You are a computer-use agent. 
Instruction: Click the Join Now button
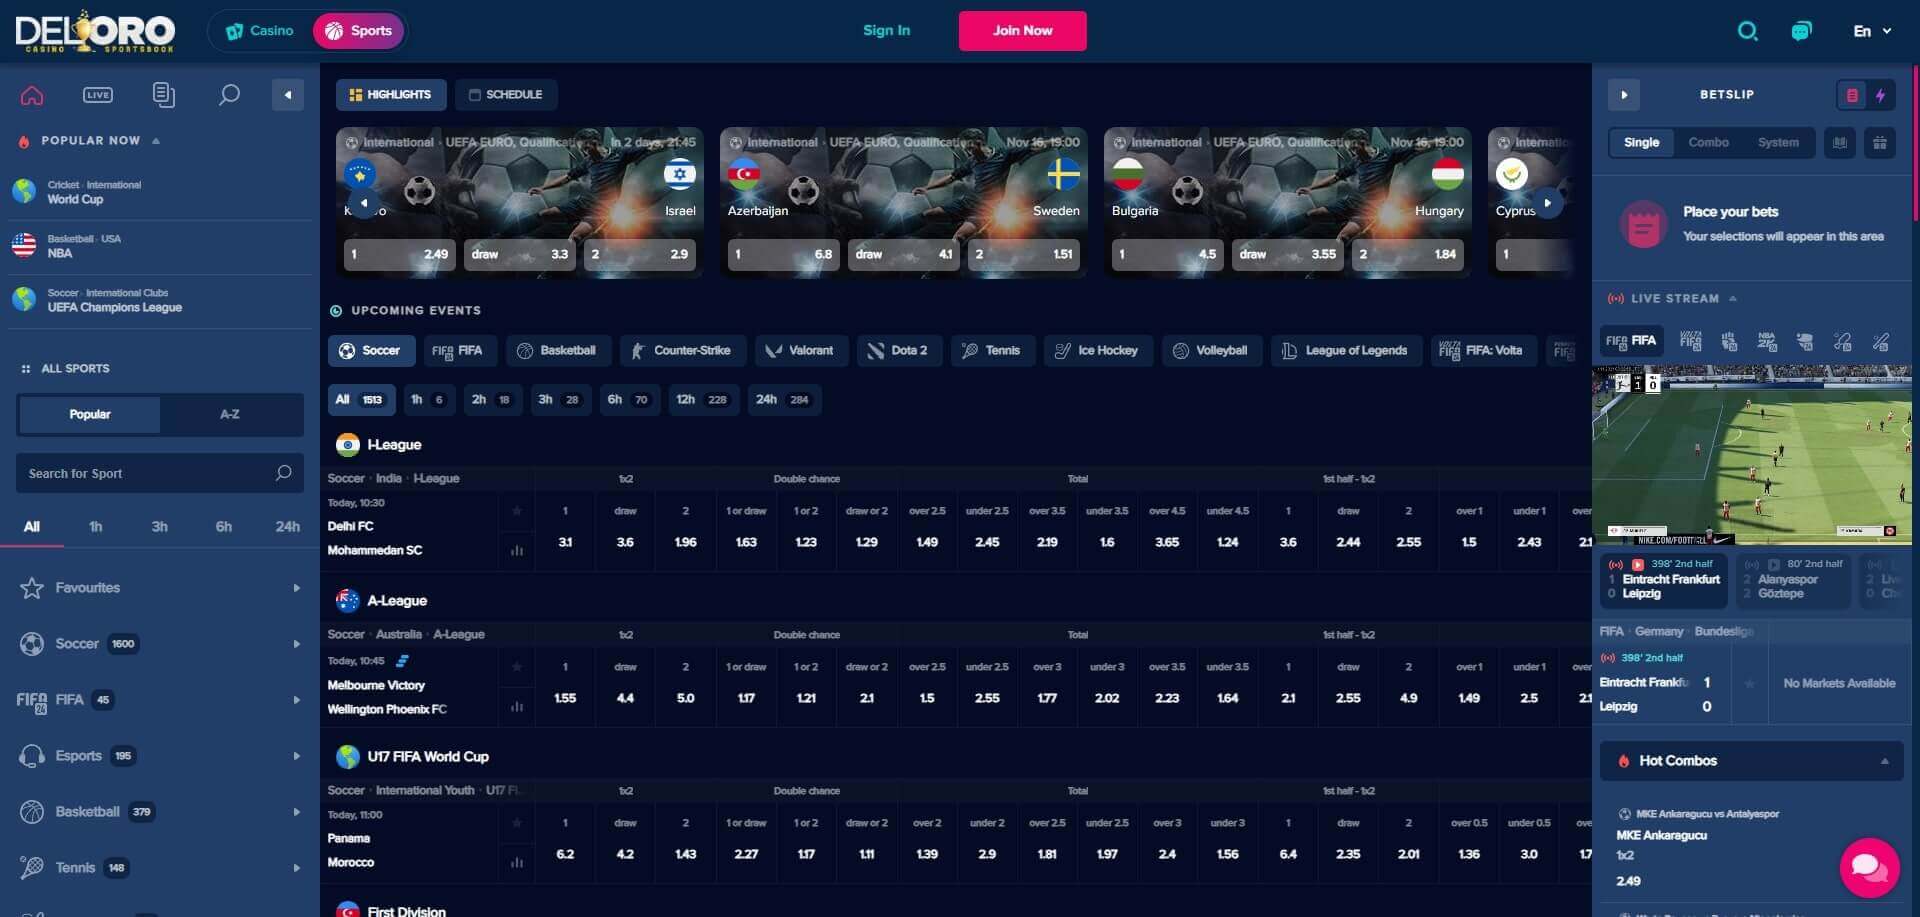coord(1022,31)
